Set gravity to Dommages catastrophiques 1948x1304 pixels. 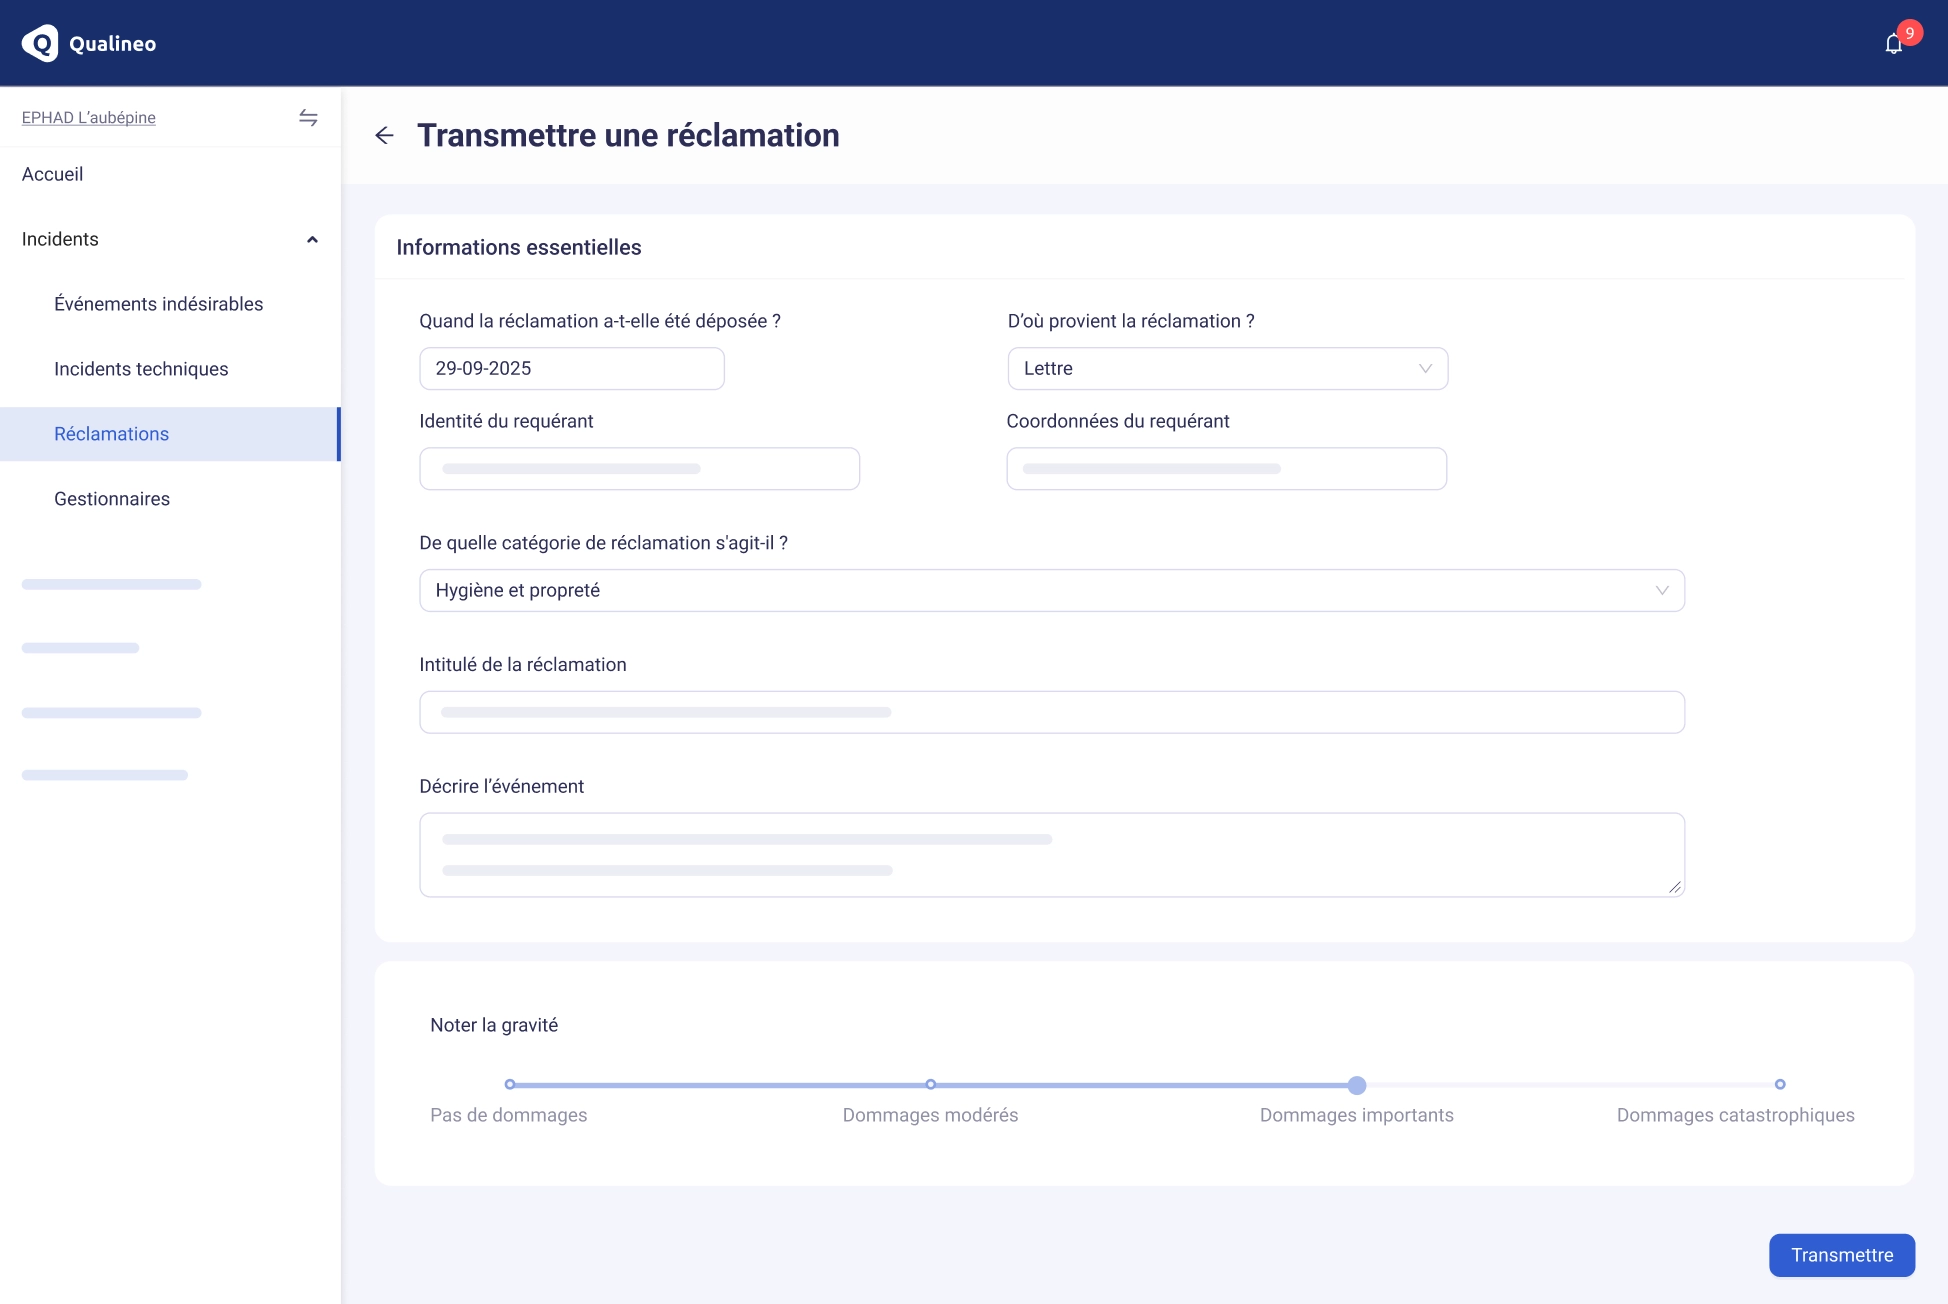click(x=1779, y=1085)
